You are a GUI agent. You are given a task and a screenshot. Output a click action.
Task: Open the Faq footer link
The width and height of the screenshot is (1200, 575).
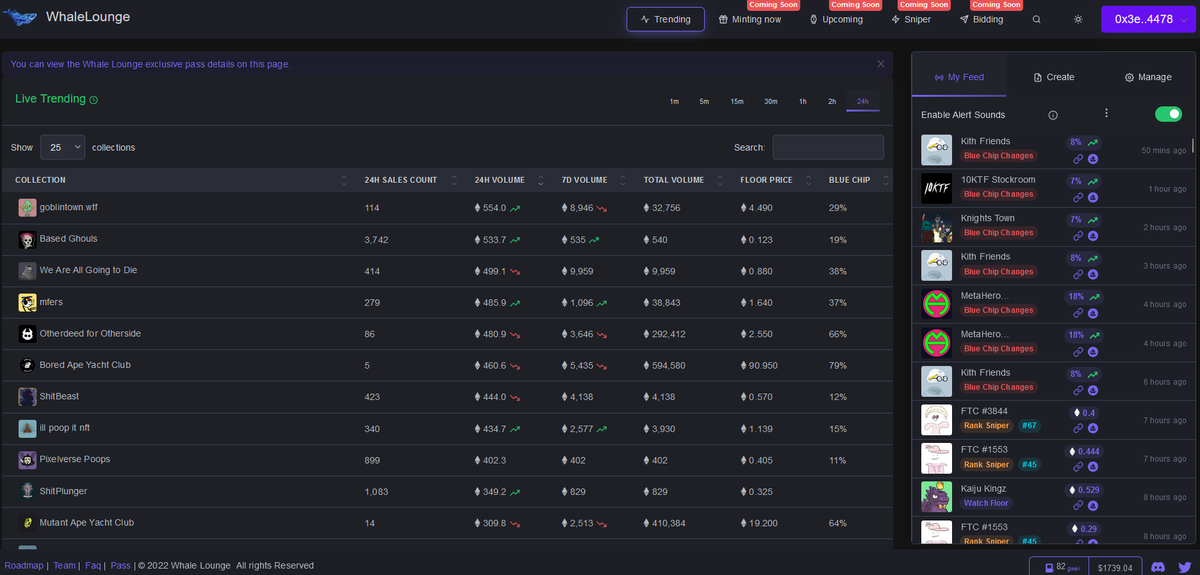(x=93, y=565)
